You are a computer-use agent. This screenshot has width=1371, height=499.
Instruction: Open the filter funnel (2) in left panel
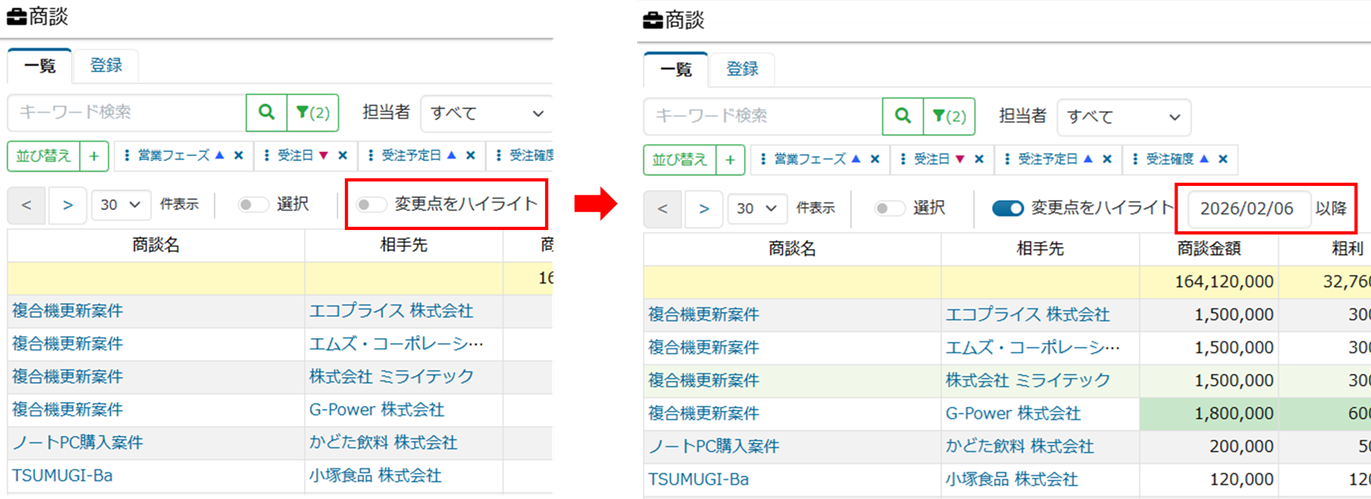pos(313,113)
